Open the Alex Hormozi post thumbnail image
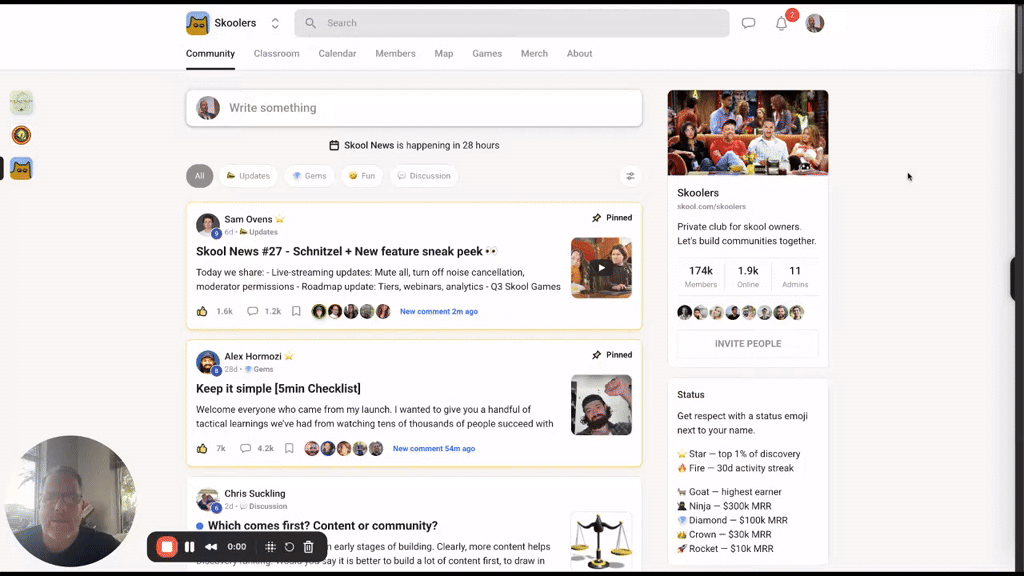The width and height of the screenshot is (1024, 576). [601, 405]
